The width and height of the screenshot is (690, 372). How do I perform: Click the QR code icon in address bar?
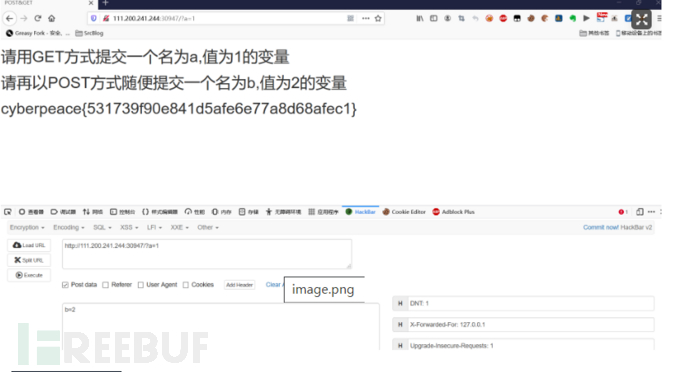[350, 18]
